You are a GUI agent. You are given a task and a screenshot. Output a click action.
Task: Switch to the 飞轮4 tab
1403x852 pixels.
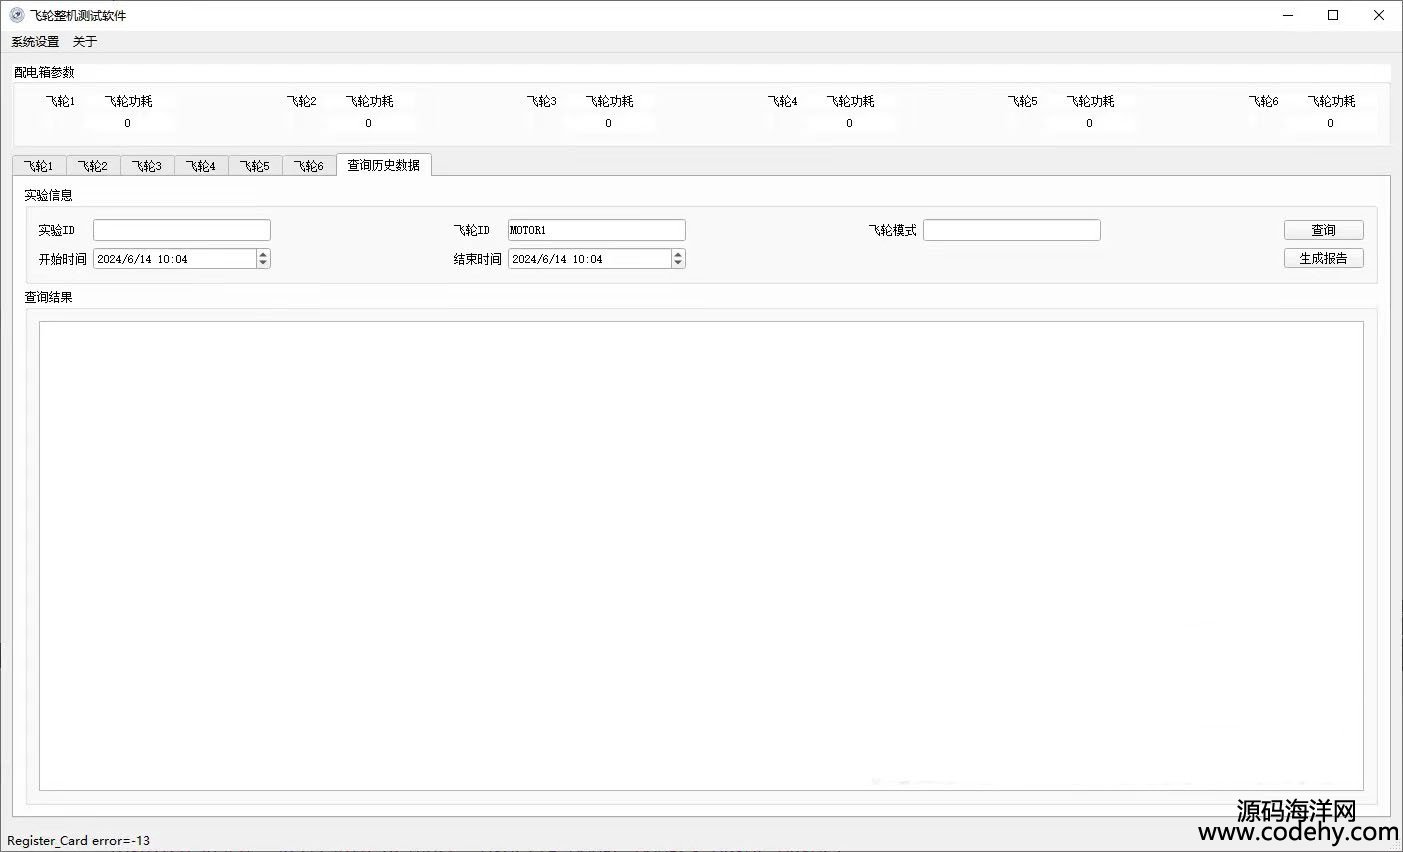pyautogui.click(x=201, y=166)
